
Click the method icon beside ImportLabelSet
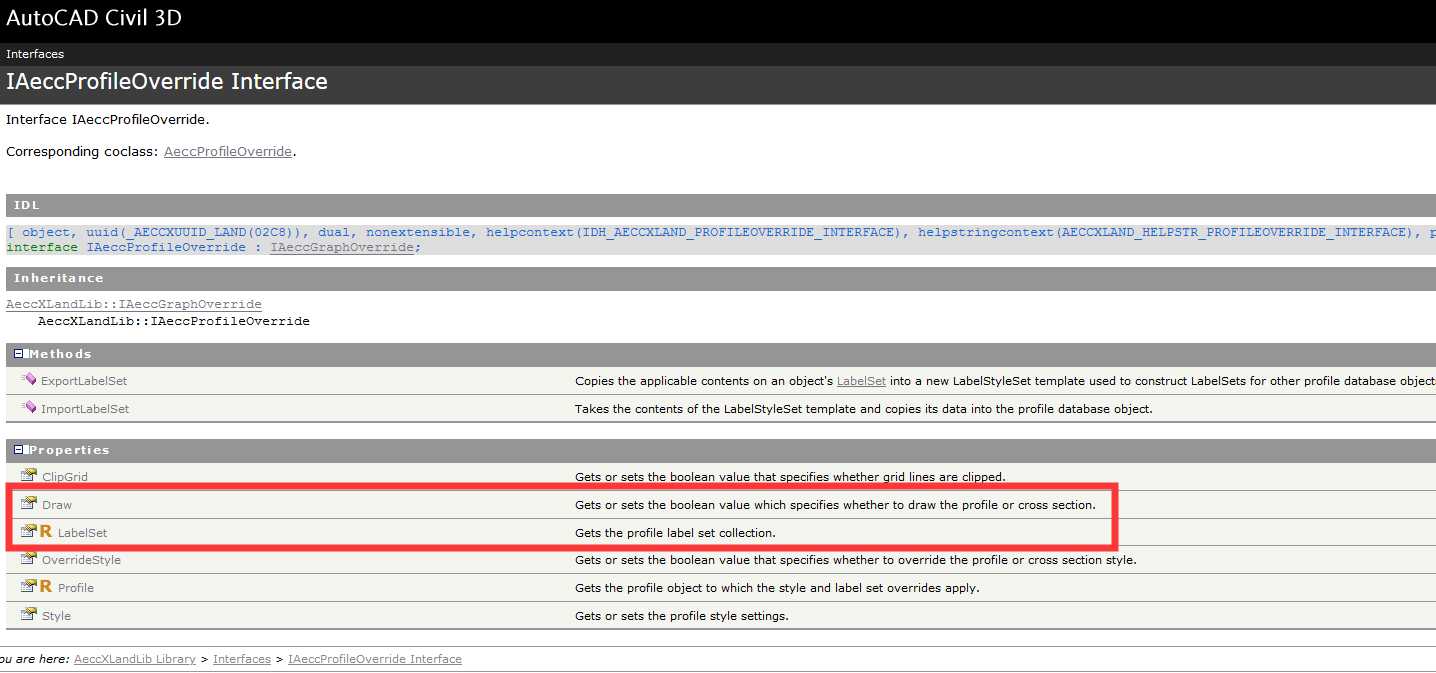28,408
